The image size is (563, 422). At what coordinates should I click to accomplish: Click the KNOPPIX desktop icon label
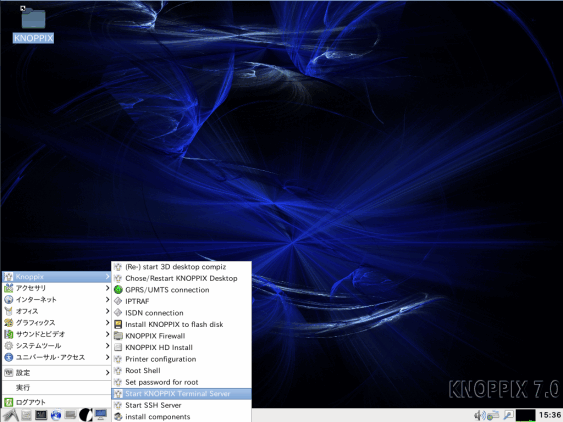(x=33, y=38)
